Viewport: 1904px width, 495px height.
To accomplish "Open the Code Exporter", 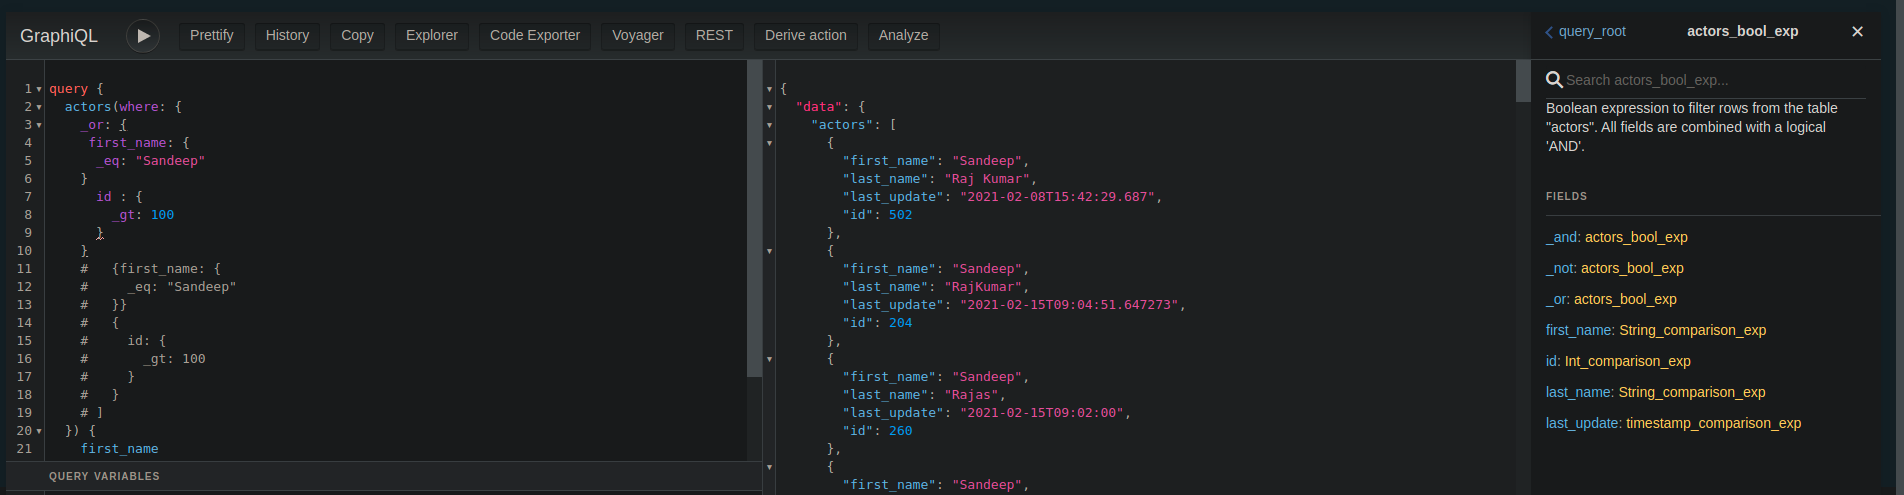I will (535, 35).
